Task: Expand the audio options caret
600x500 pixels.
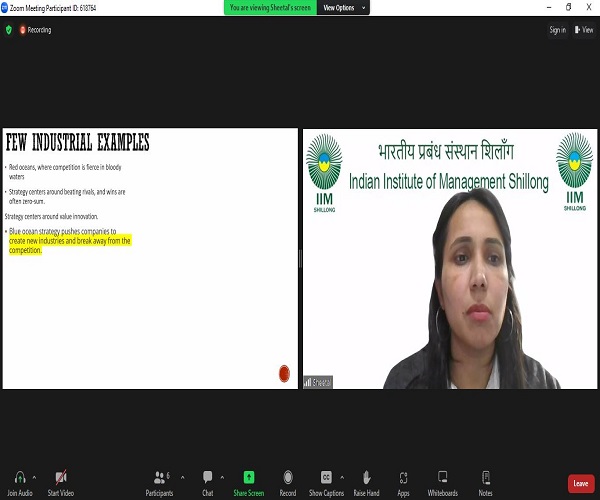Action: pyautogui.click(x=34, y=477)
